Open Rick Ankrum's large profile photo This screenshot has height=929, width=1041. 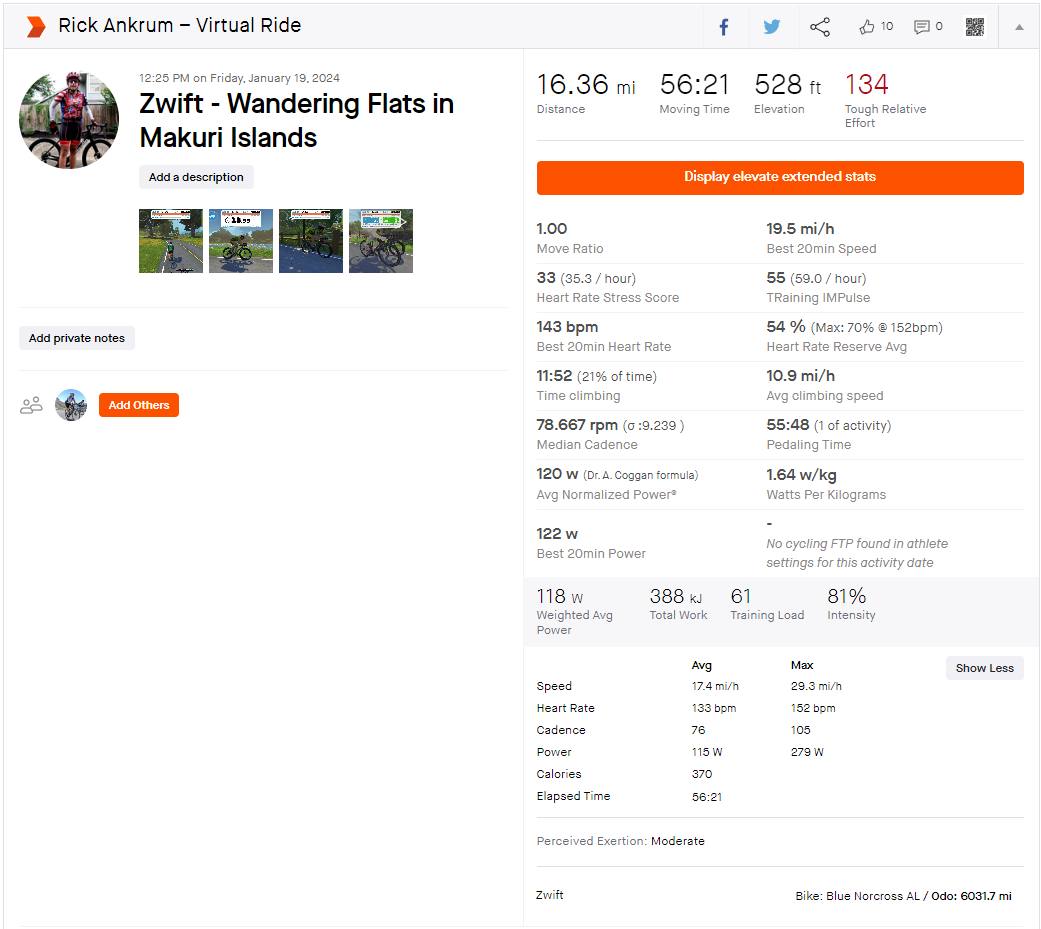point(69,120)
